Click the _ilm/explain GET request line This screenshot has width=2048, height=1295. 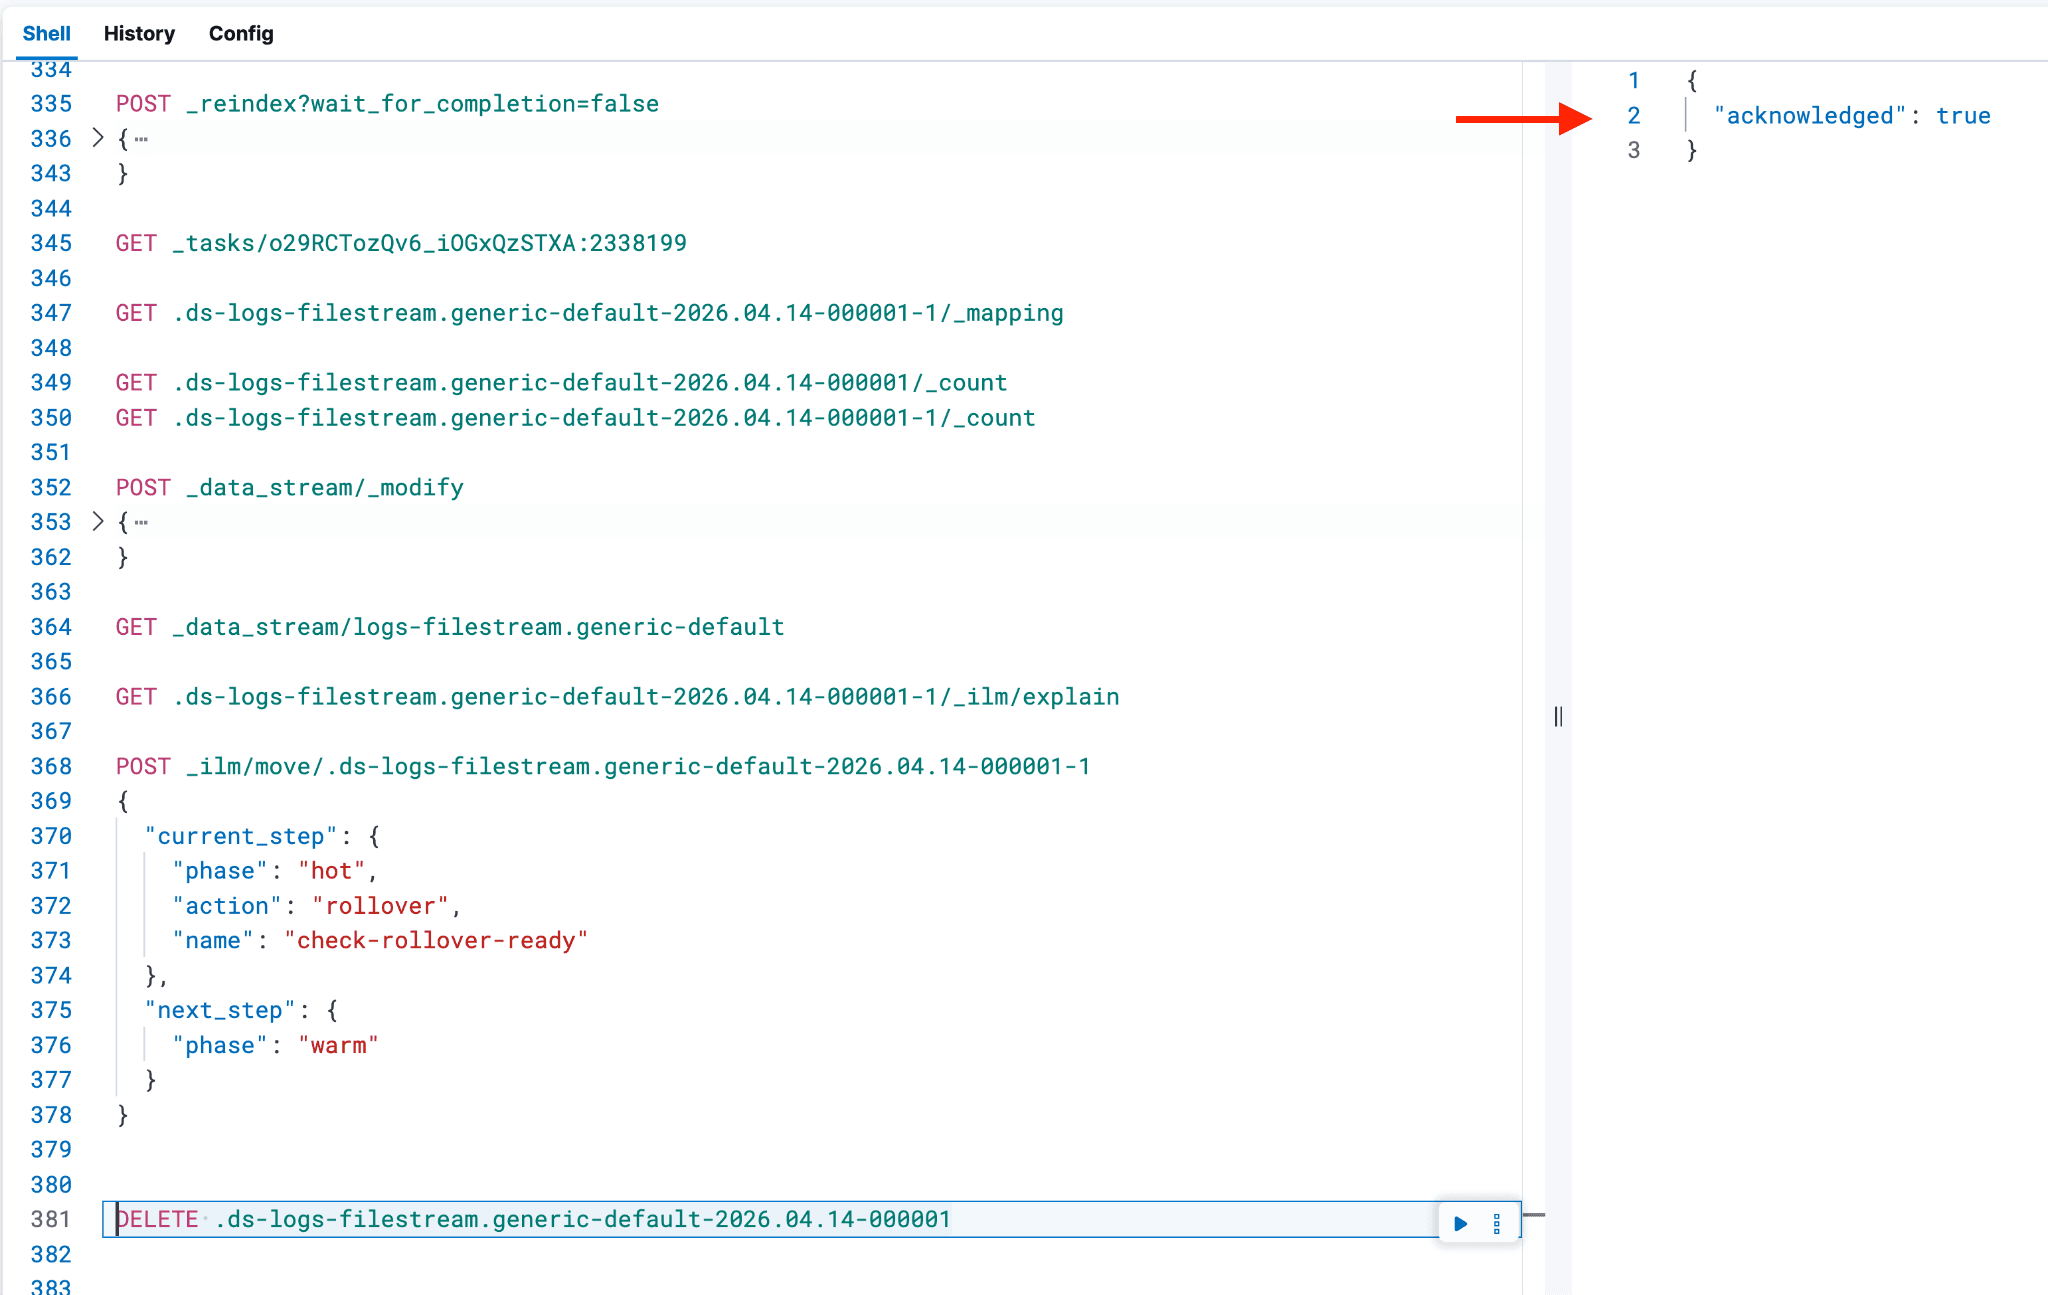pyautogui.click(x=617, y=696)
